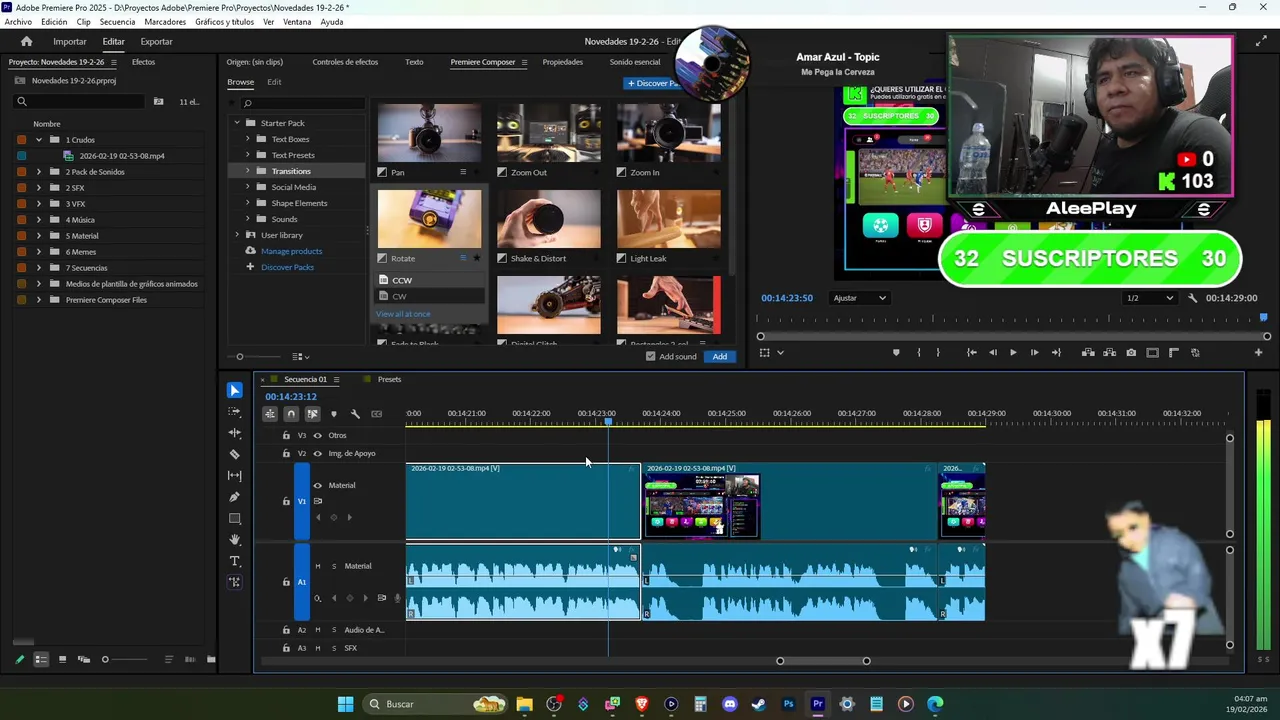1280x720 pixels.
Task: Select the Shake & Distort transition thumbnail
Action: click(549, 219)
